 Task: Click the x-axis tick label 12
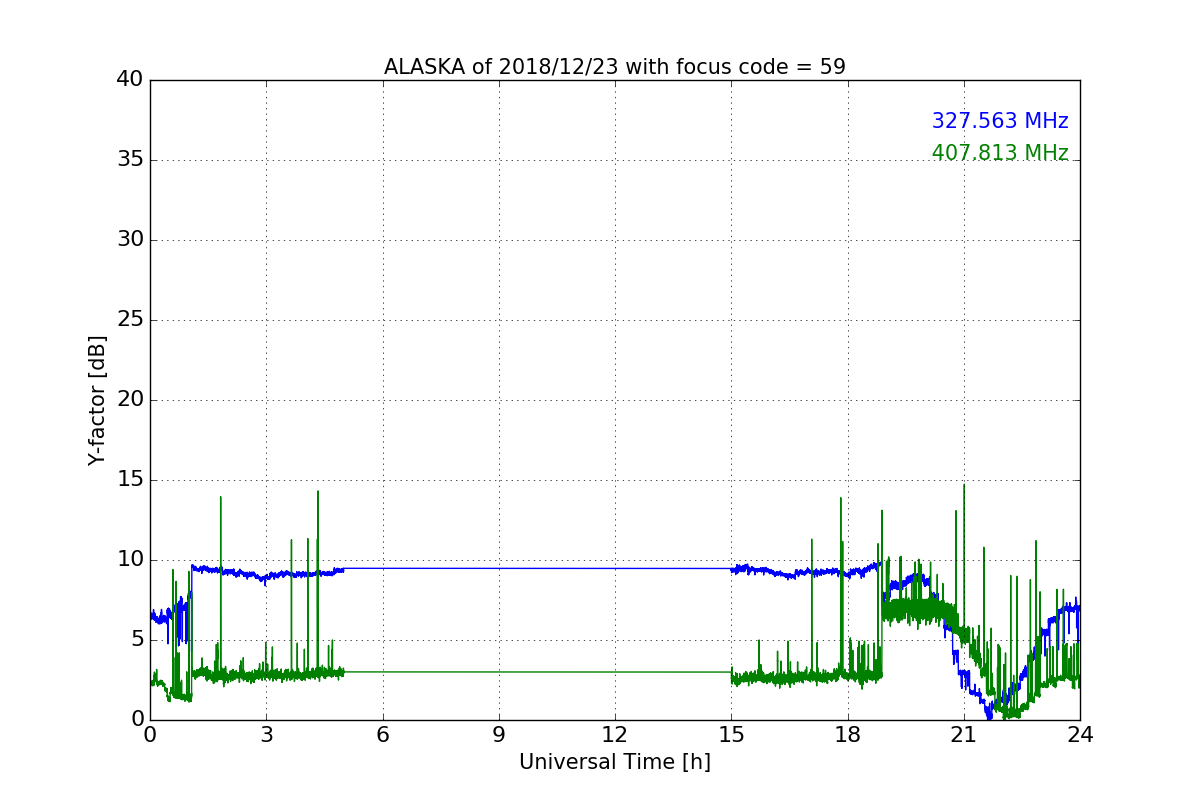coord(615,735)
